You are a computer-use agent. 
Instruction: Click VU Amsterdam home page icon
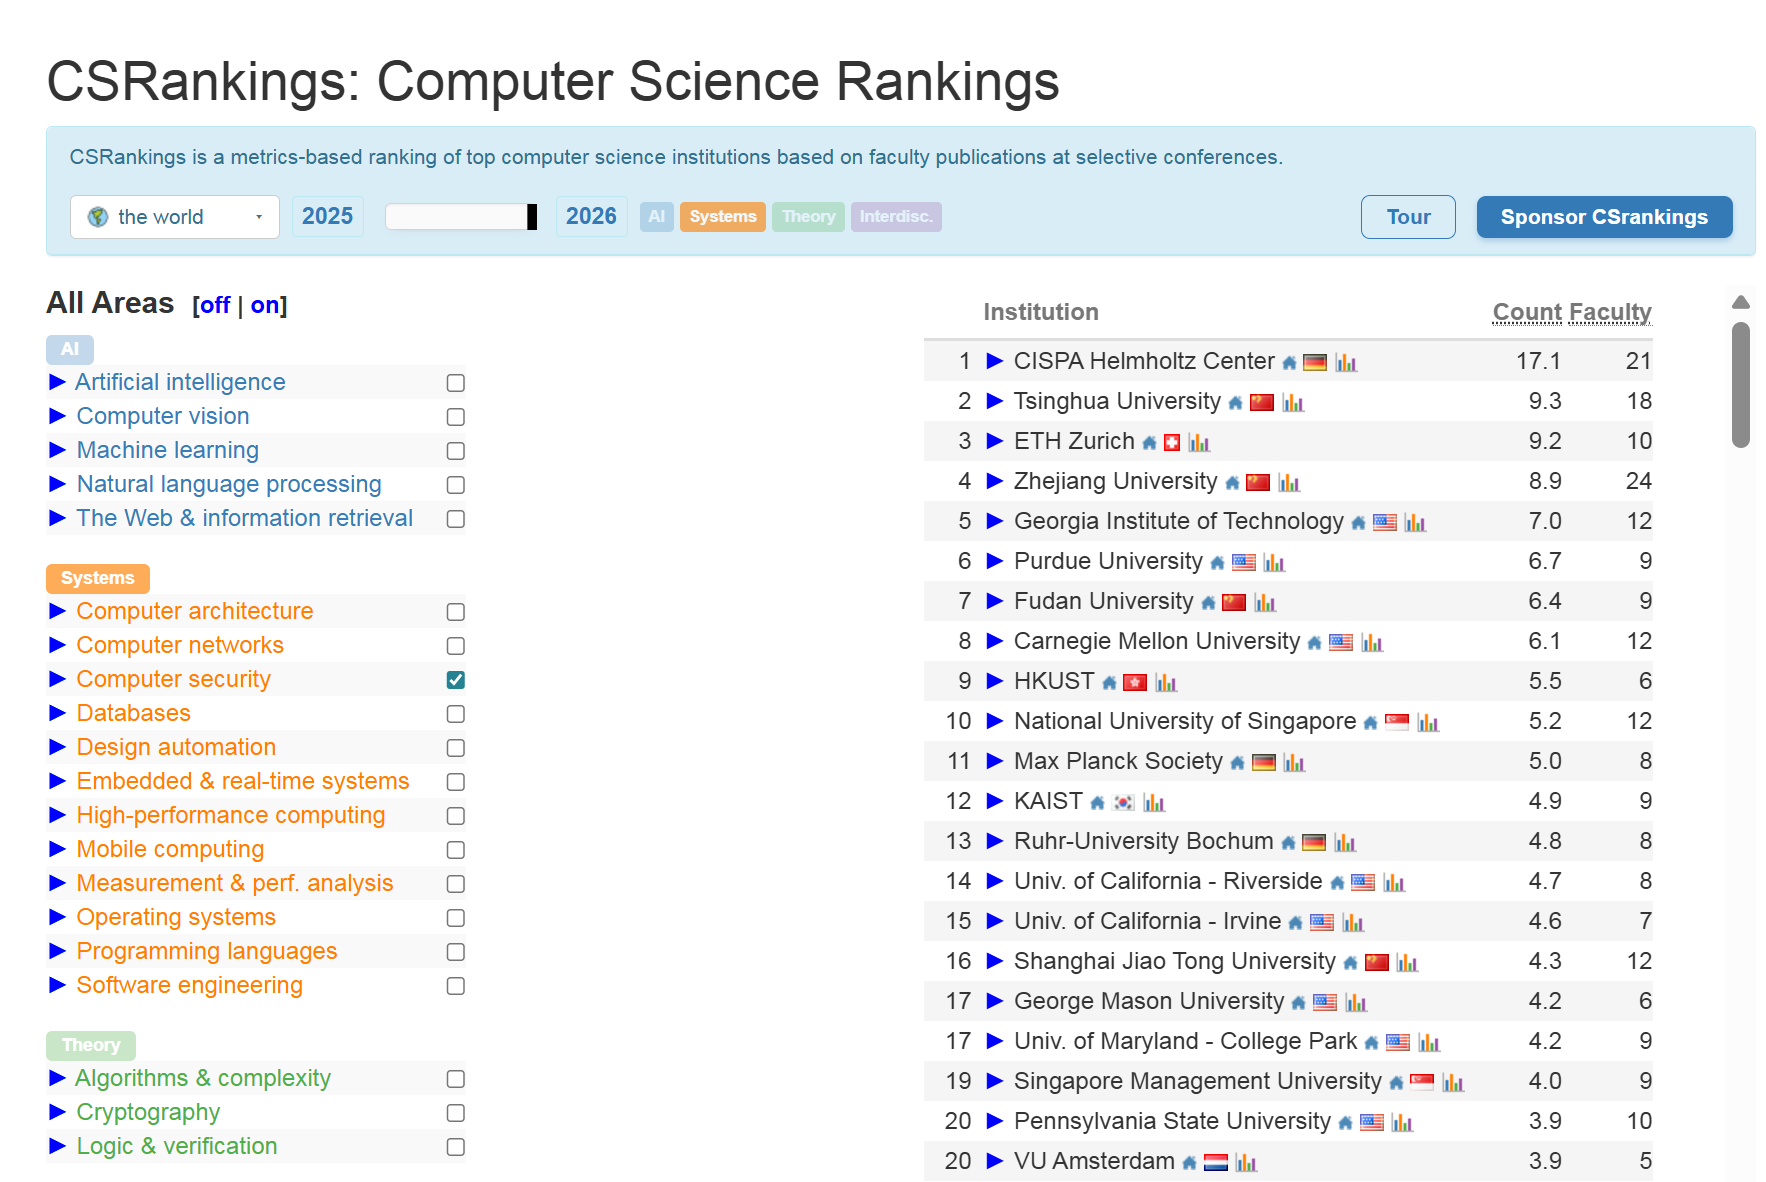(1189, 1163)
